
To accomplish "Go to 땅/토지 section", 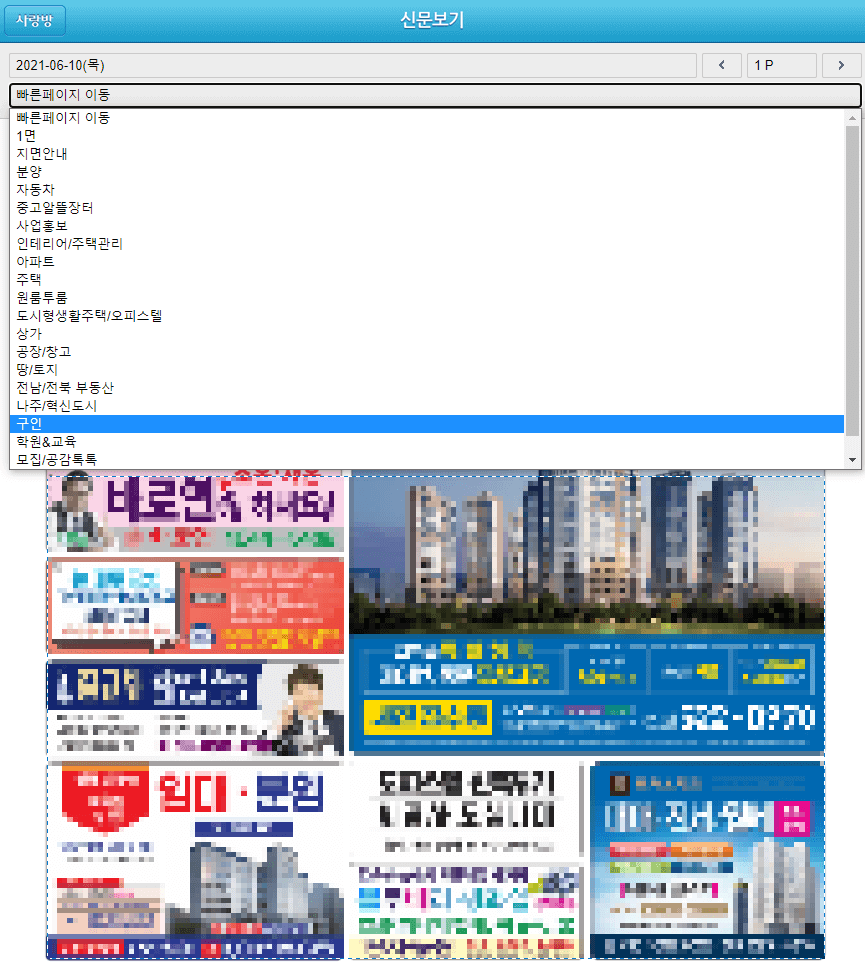I will point(426,369).
